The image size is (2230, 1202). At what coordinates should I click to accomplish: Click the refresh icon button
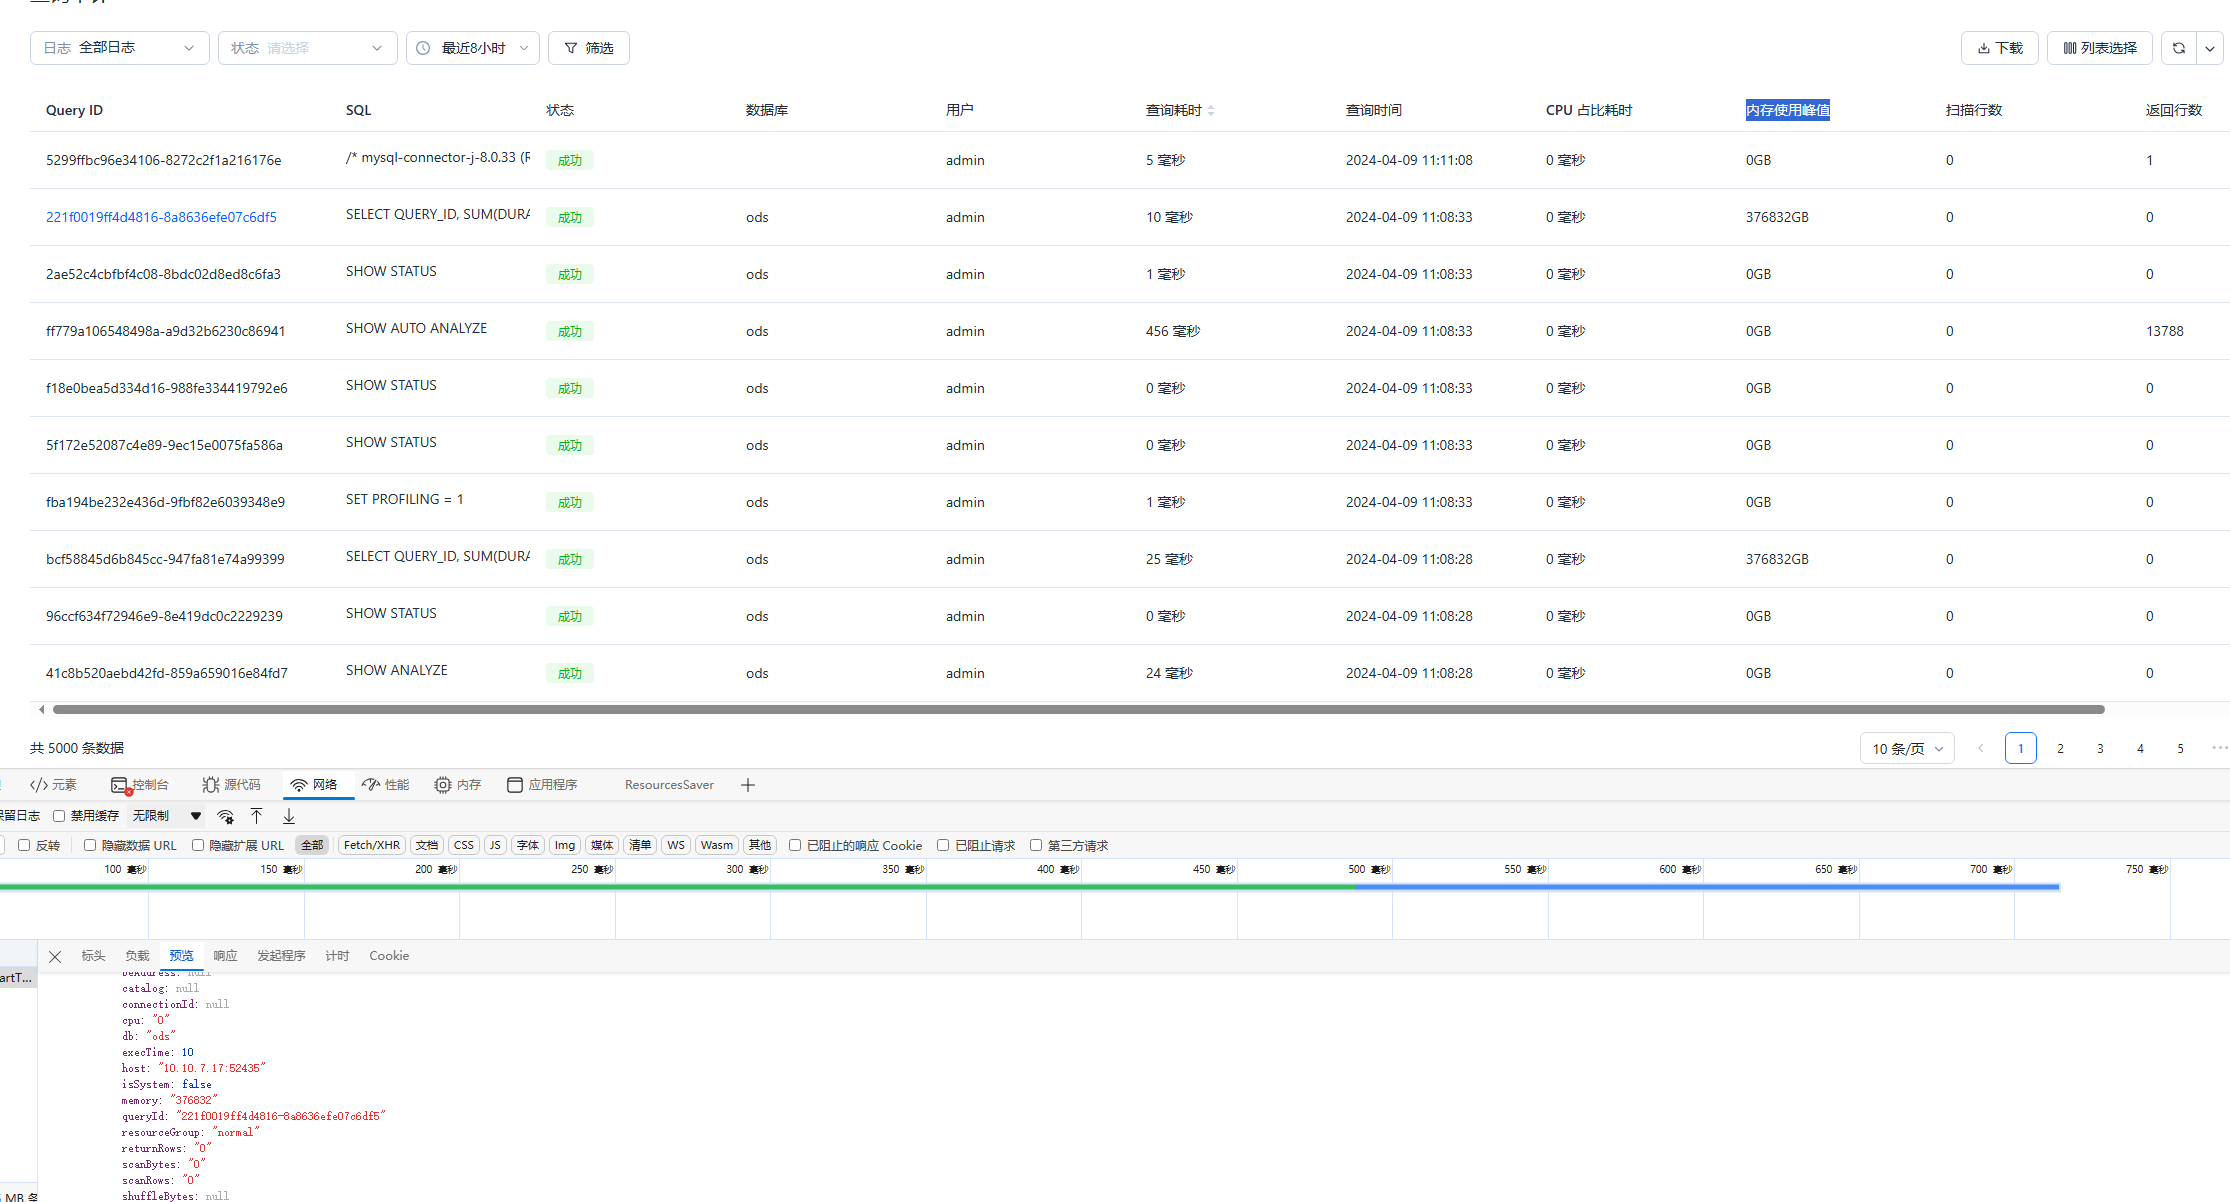pos(2179,48)
